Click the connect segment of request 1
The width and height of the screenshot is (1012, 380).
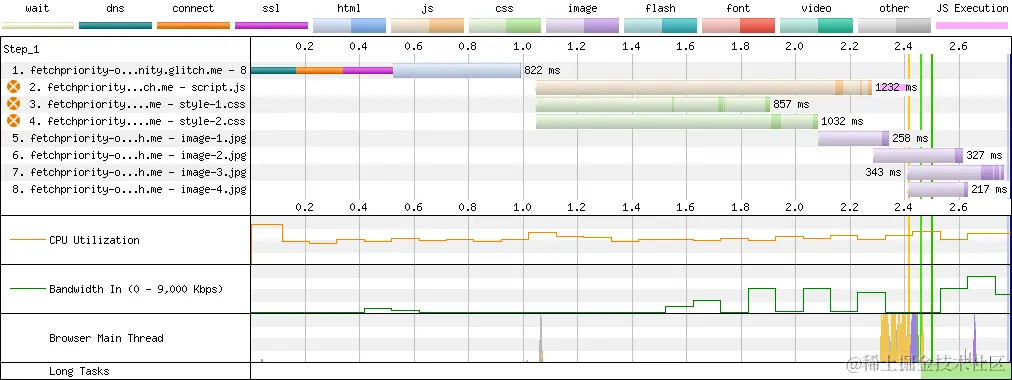(319, 70)
